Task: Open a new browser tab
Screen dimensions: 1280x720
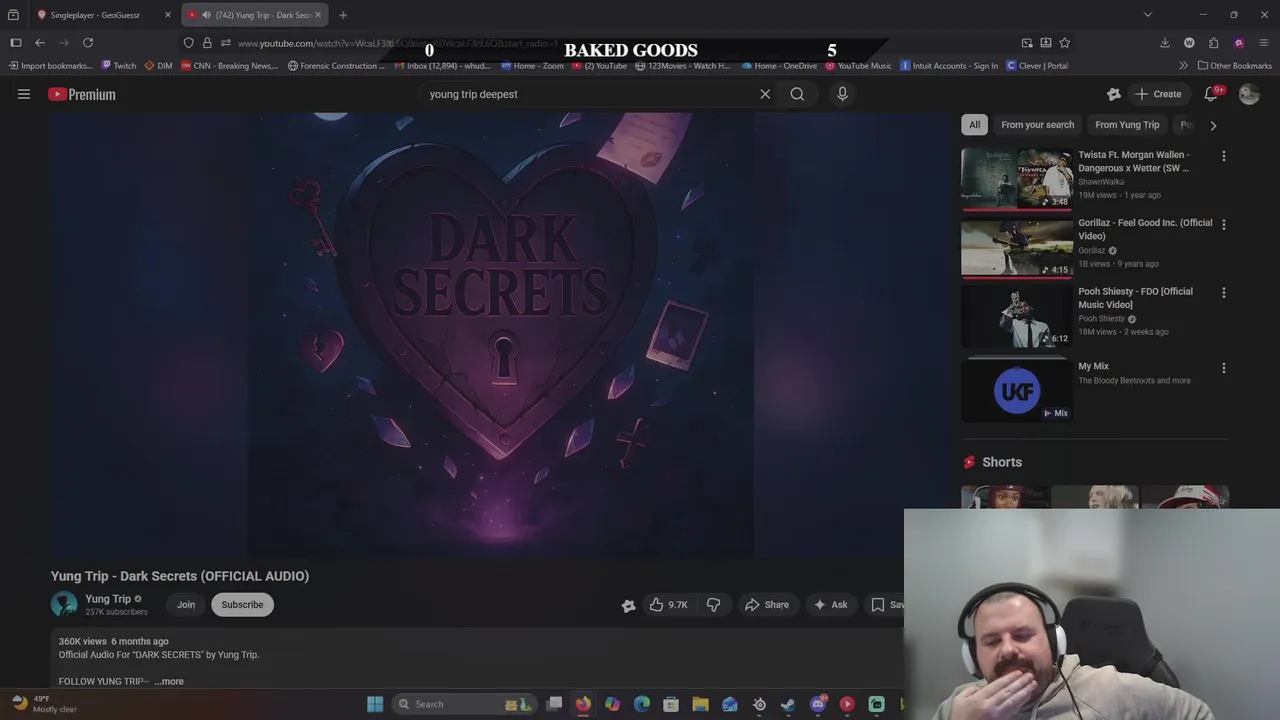Action: point(343,15)
